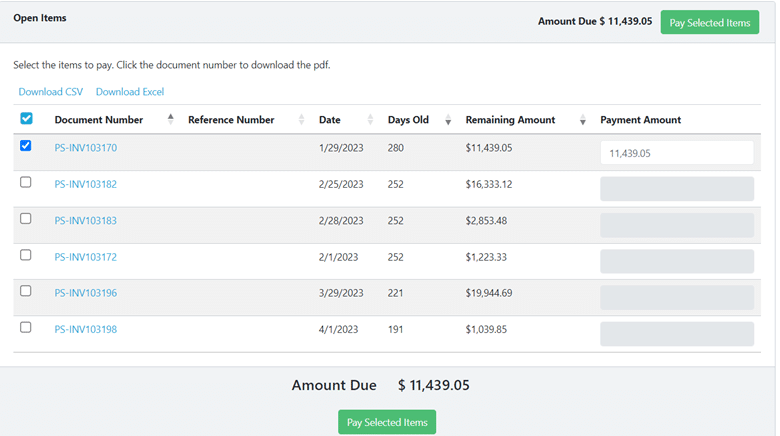The height and width of the screenshot is (436, 780).
Task: Open PS-INV103172 invoice link
Action: [86, 257]
